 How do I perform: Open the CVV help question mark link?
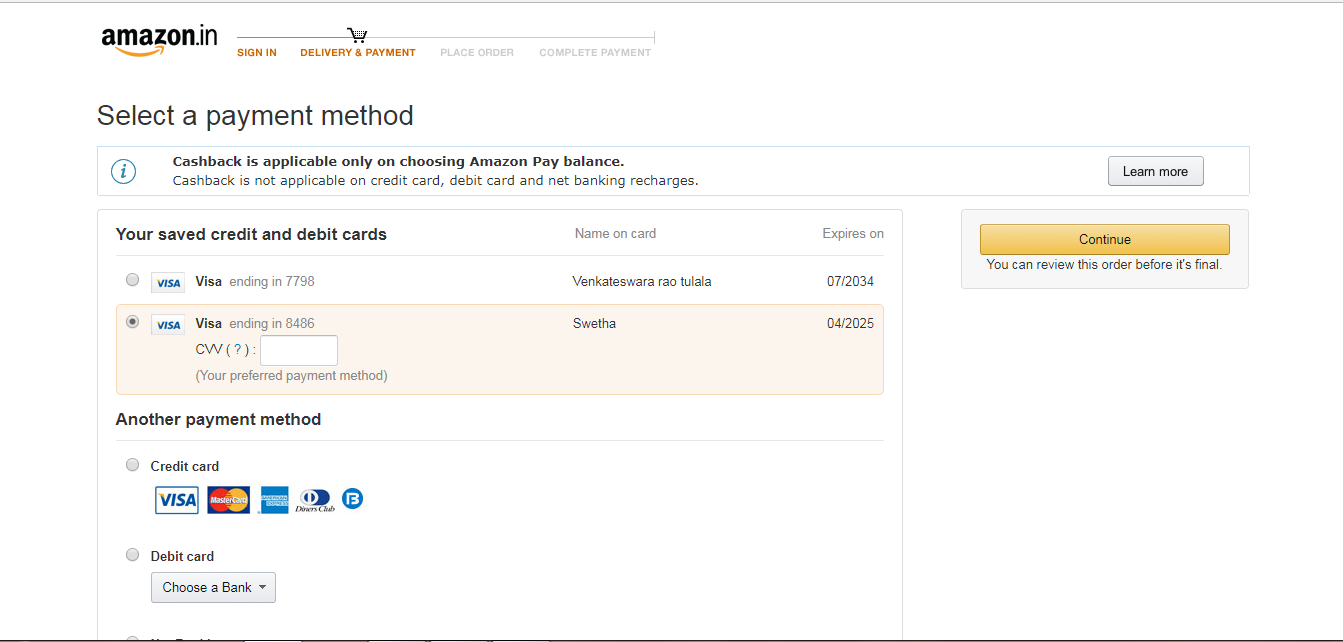tap(237, 350)
